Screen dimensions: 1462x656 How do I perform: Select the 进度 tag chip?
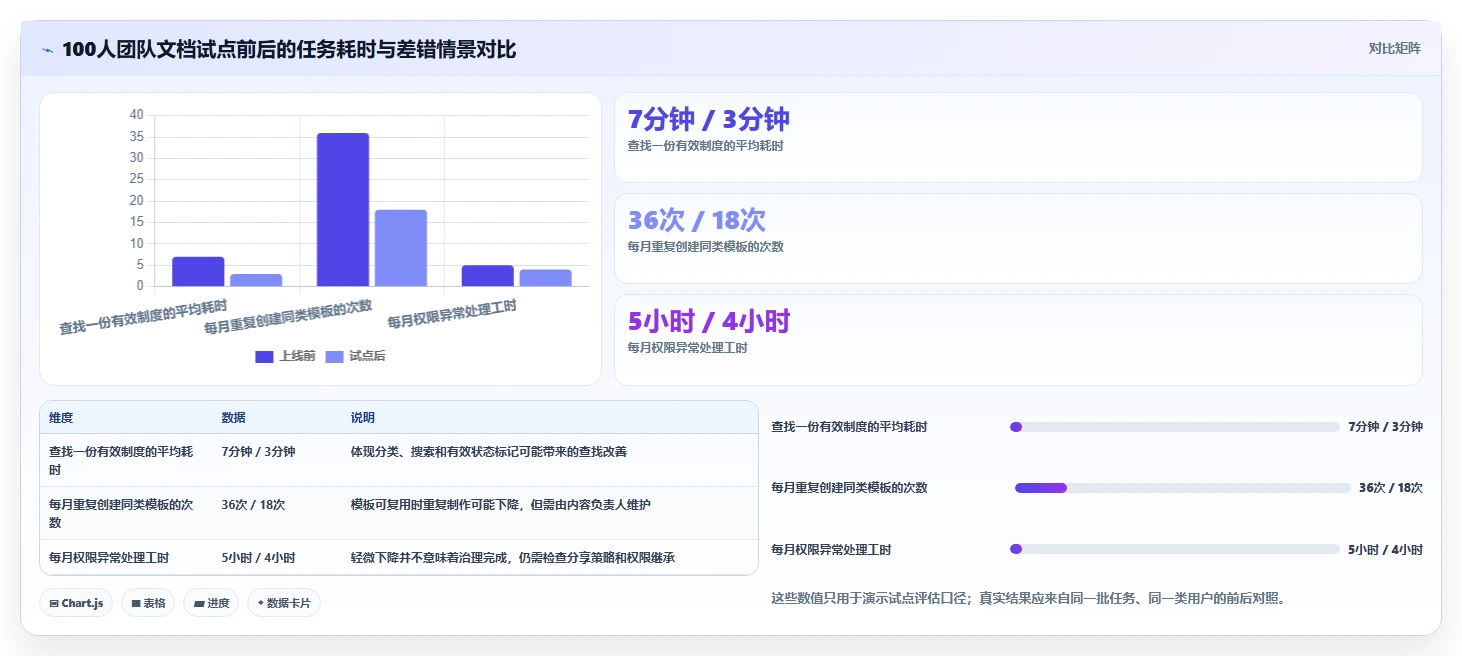tap(211, 603)
